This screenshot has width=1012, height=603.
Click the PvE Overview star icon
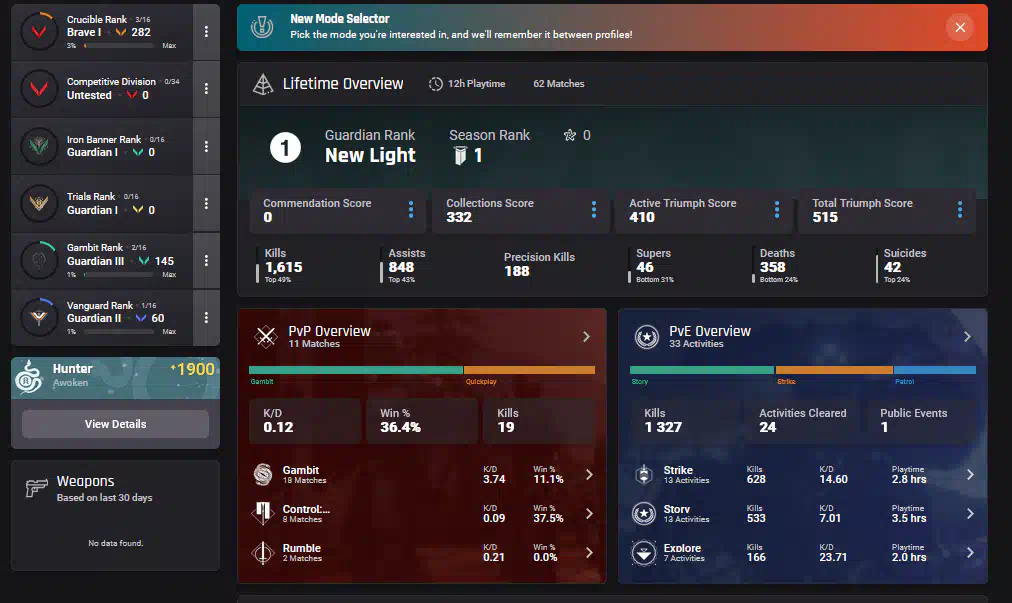646,337
